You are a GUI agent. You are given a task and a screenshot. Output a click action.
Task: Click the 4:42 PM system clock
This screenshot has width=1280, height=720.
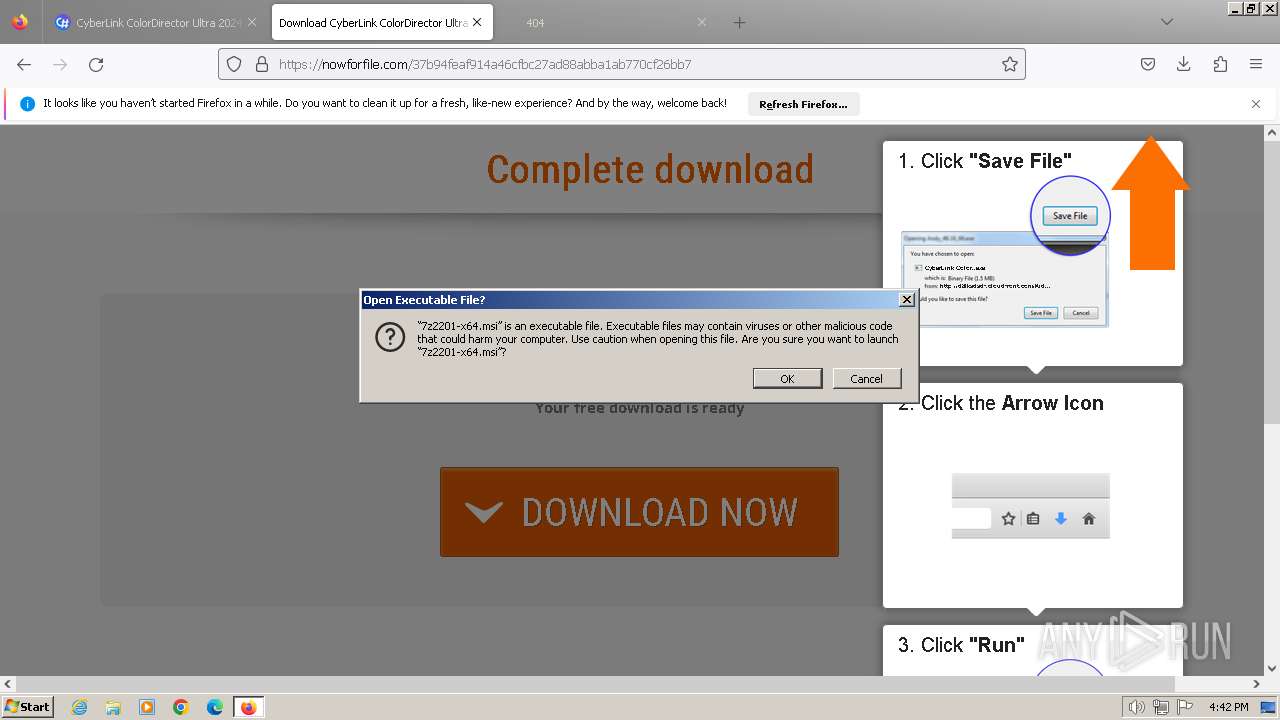tap(1228, 707)
